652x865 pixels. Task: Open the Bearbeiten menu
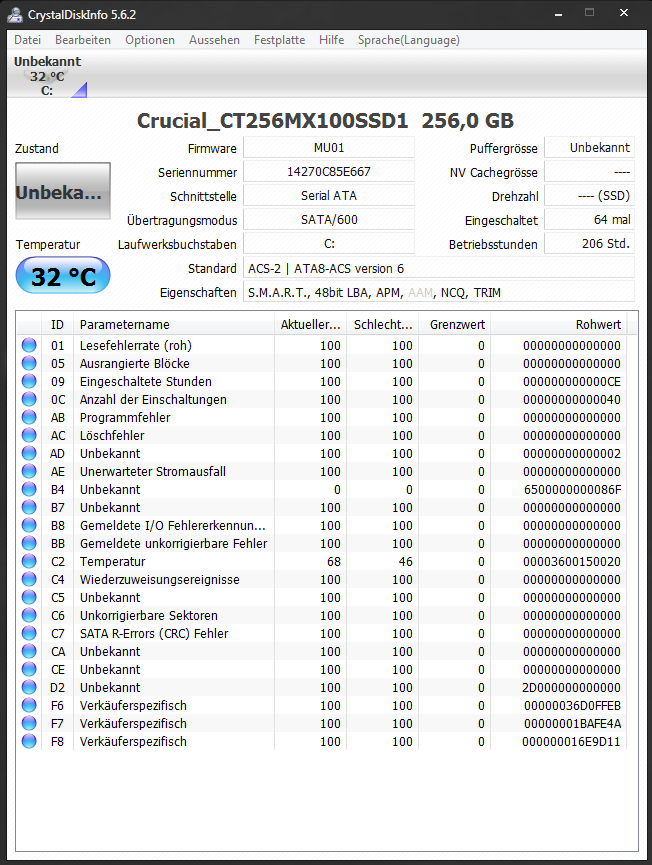pos(83,40)
